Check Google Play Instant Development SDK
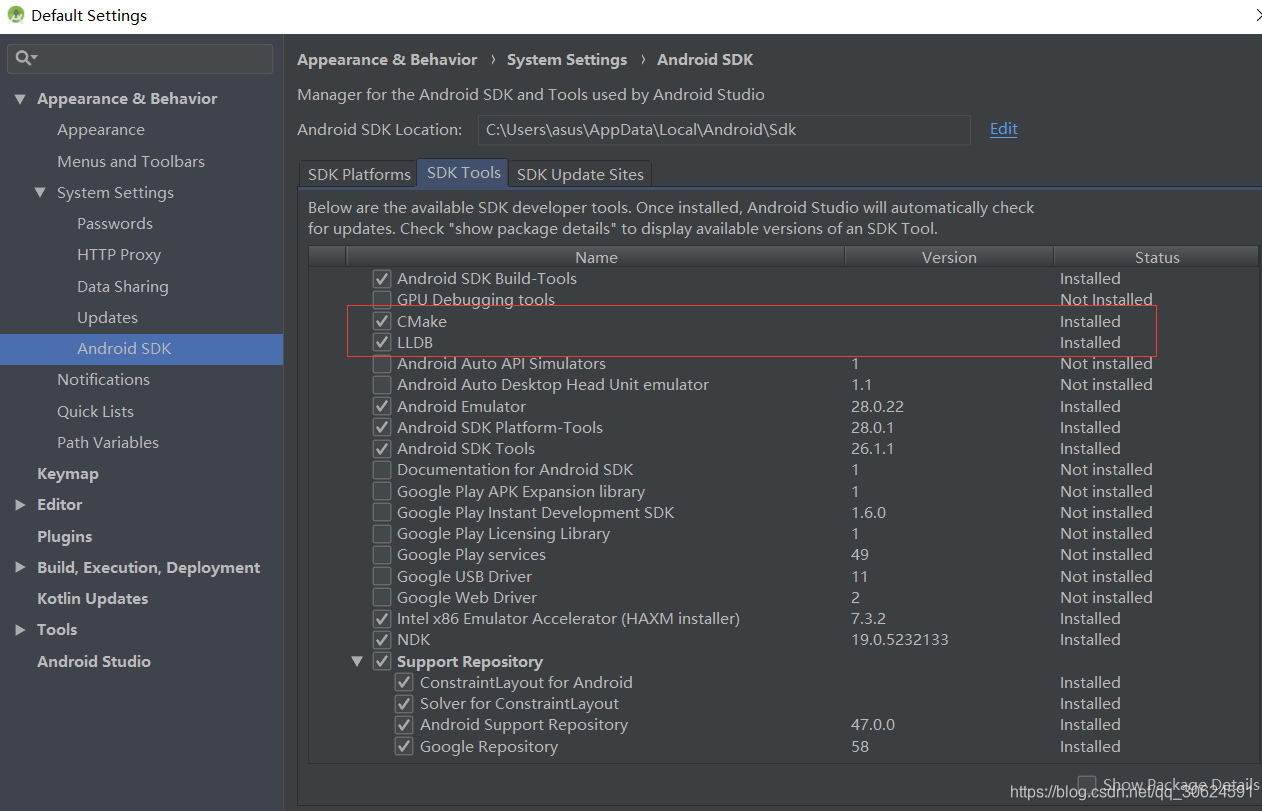The width and height of the screenshot is (1262, 811). 382,513
